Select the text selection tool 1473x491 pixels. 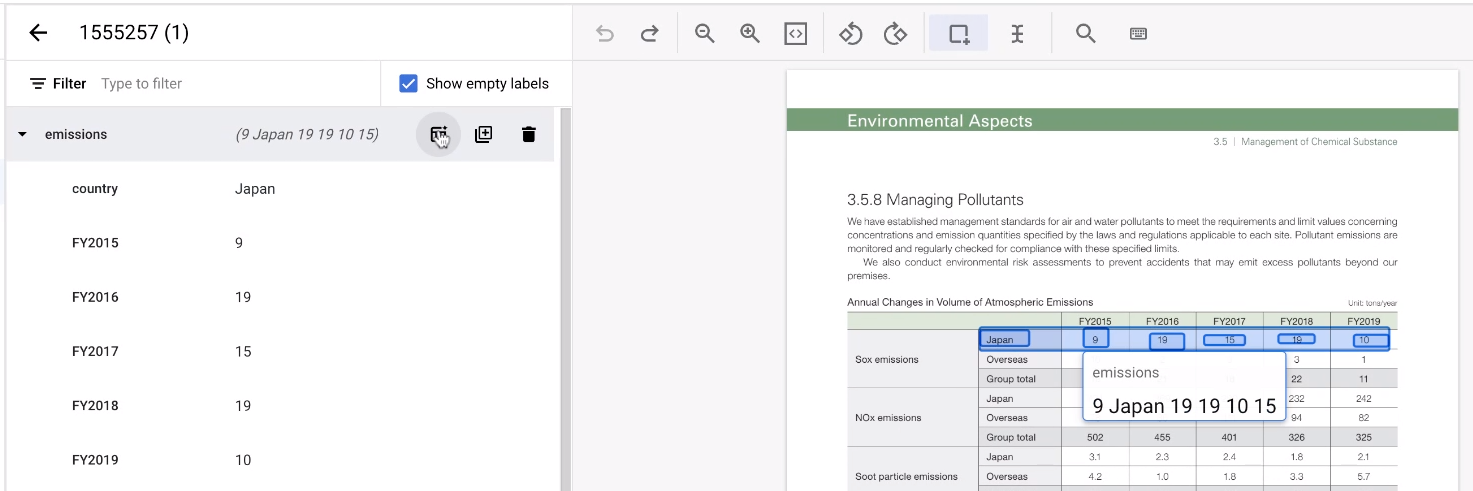click(1017, 34)
